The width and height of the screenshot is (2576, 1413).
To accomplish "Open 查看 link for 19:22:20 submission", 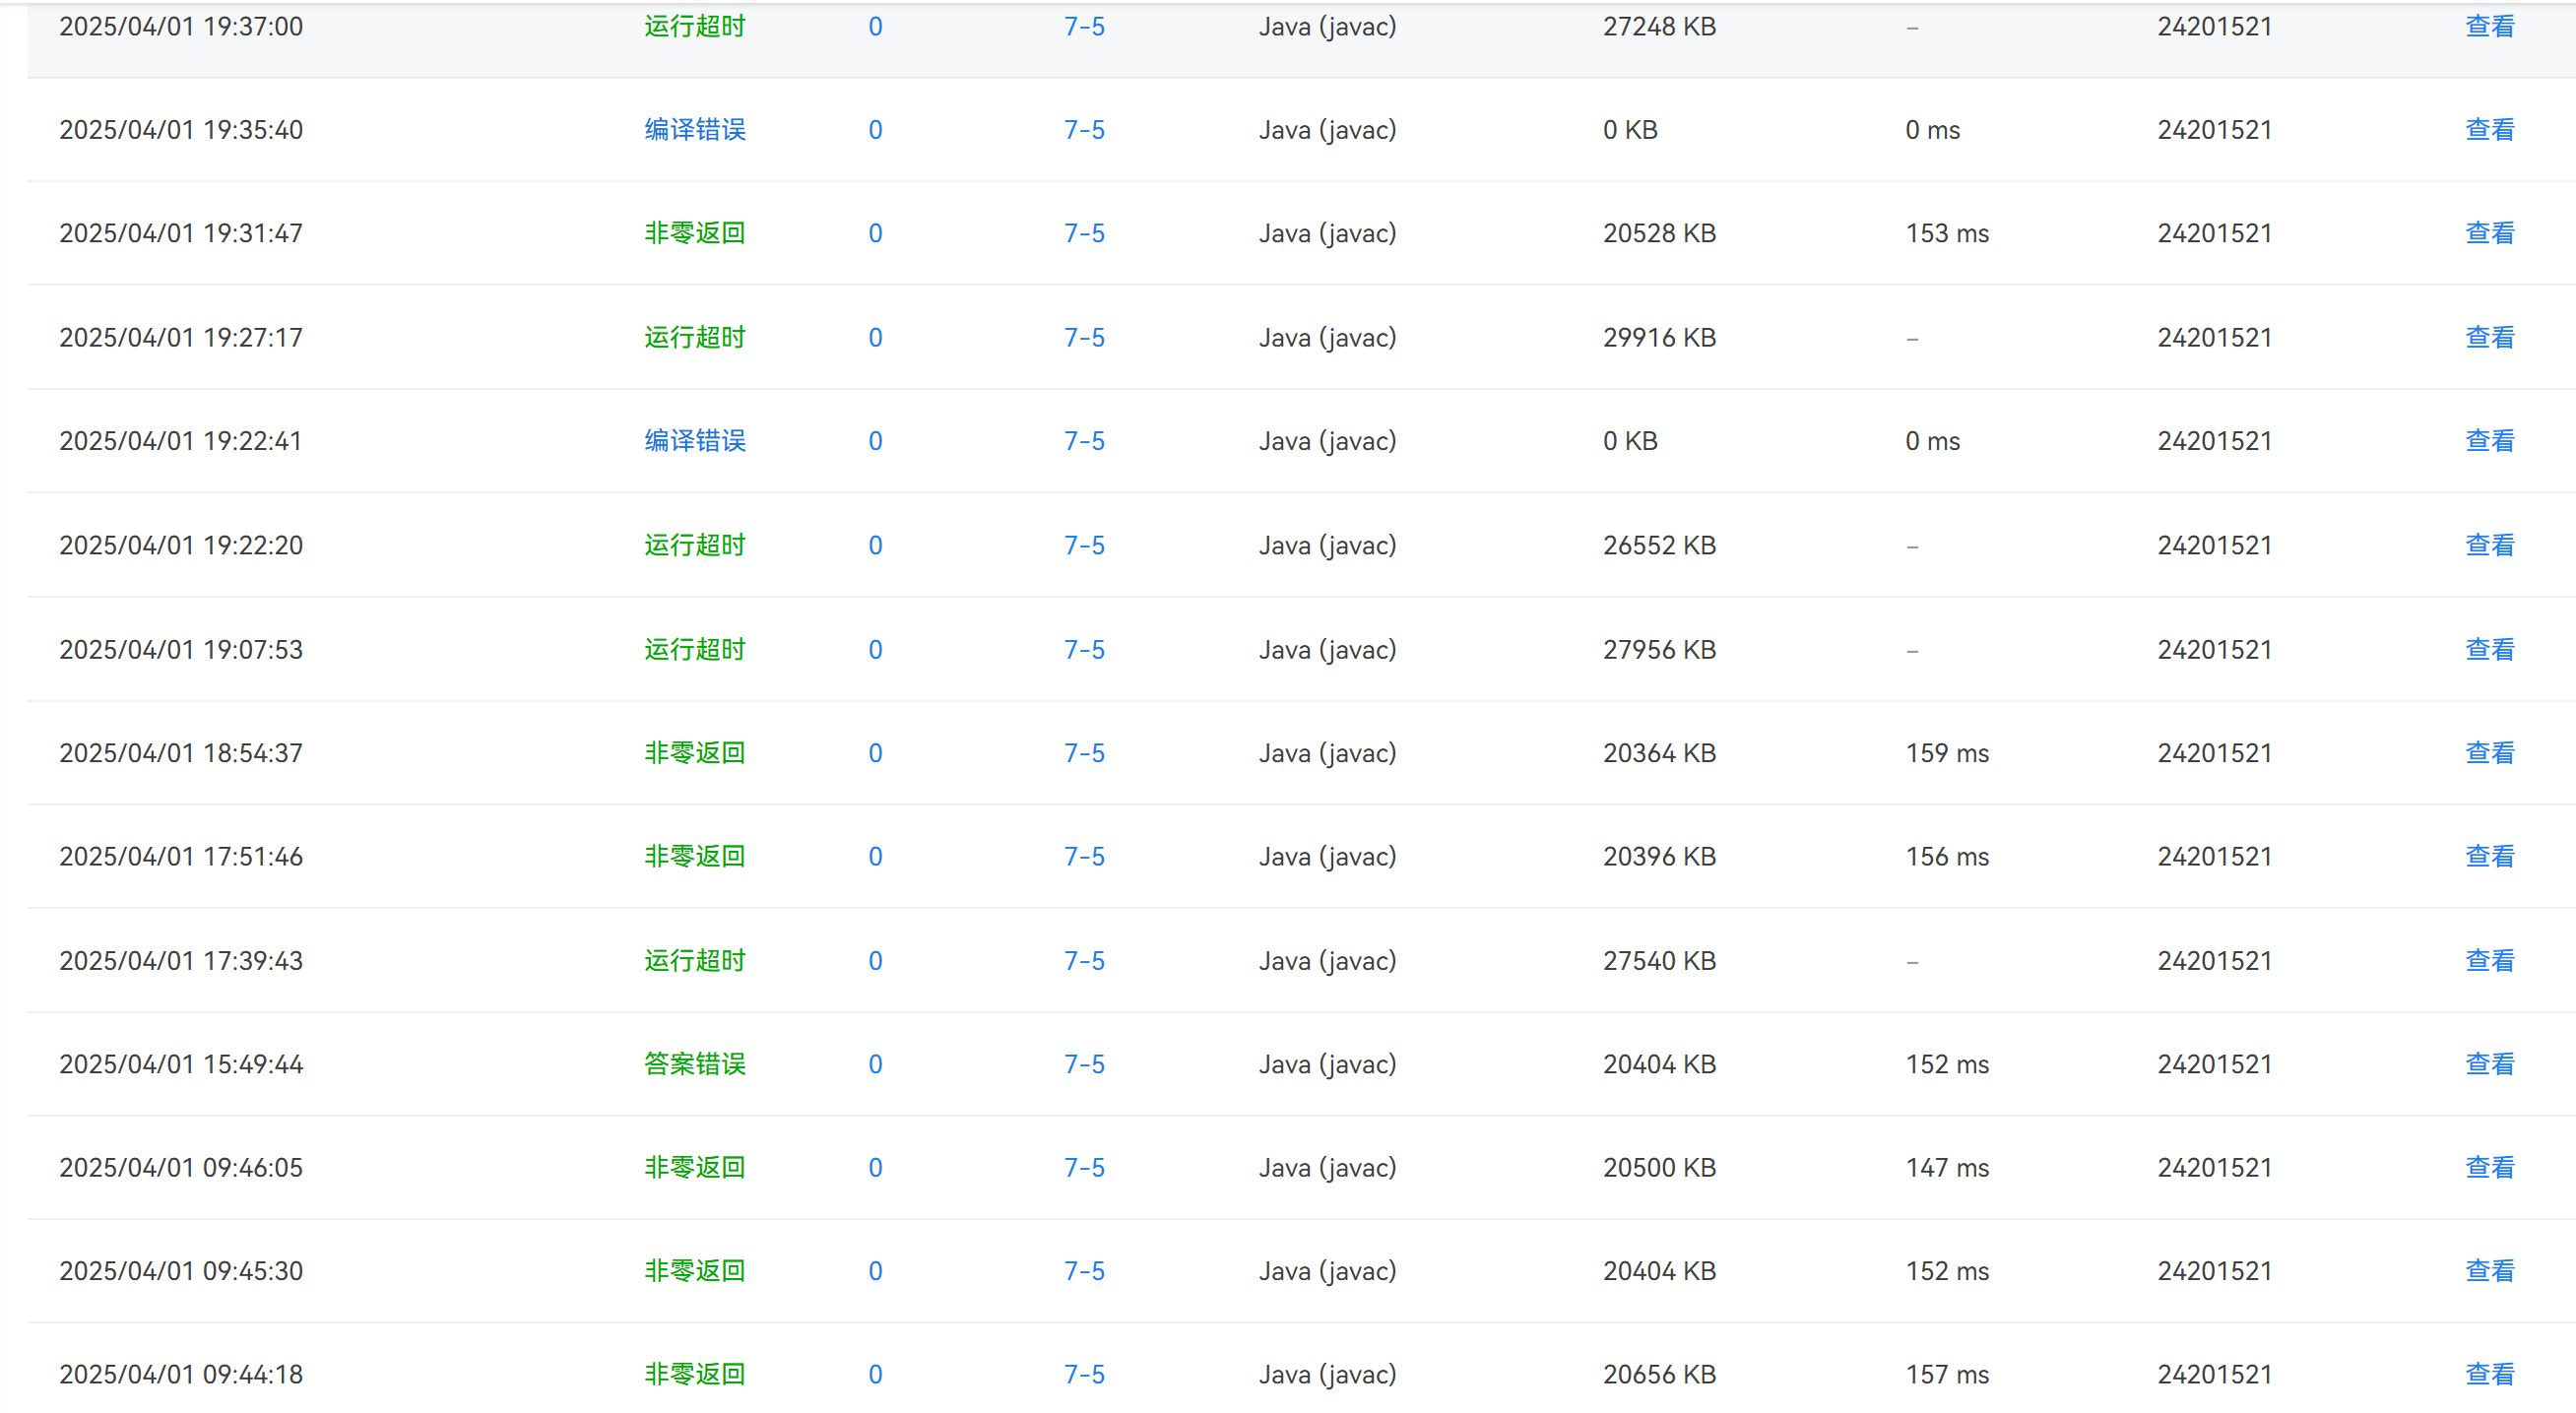I will point(2489,545).
